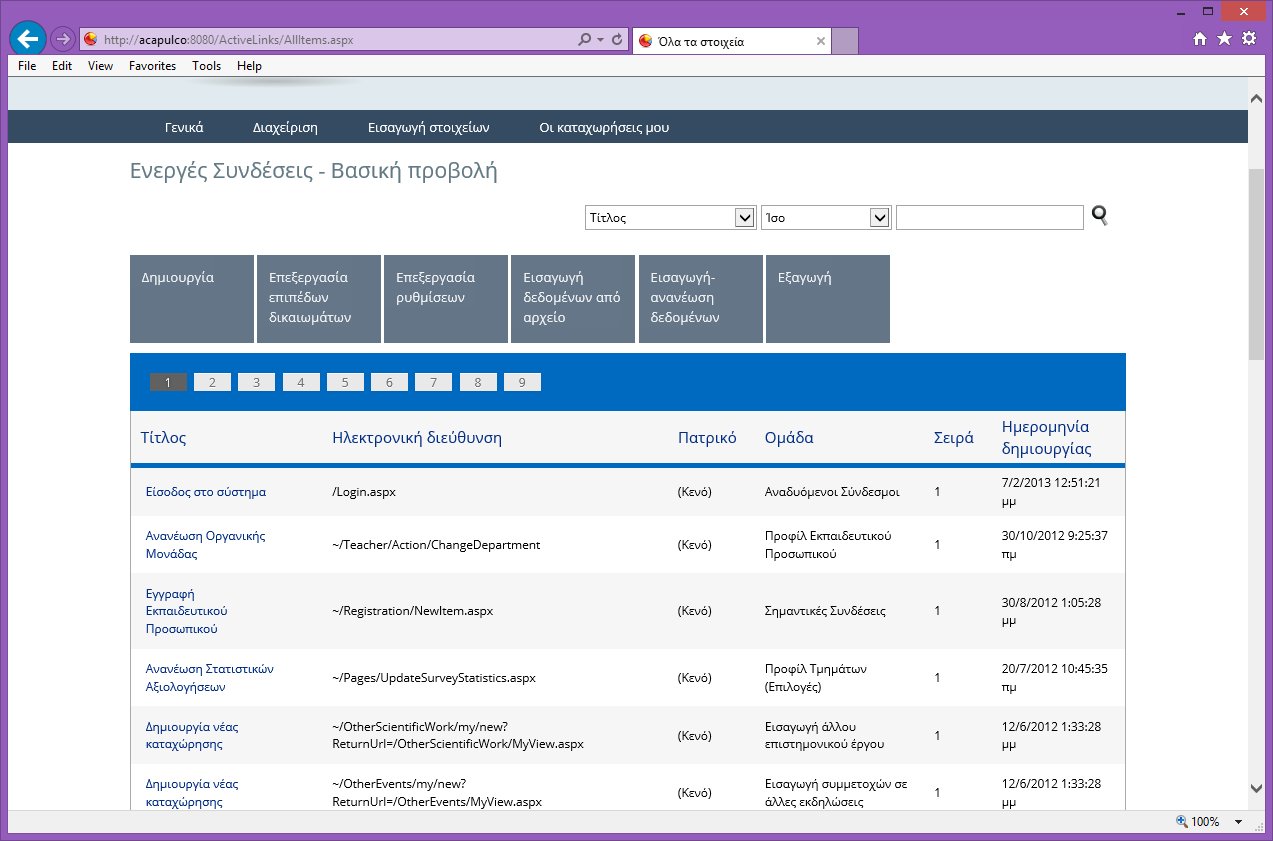Go to page 7 in the pager
This screenshot has height=841, width=1273.
click(433, 382)
